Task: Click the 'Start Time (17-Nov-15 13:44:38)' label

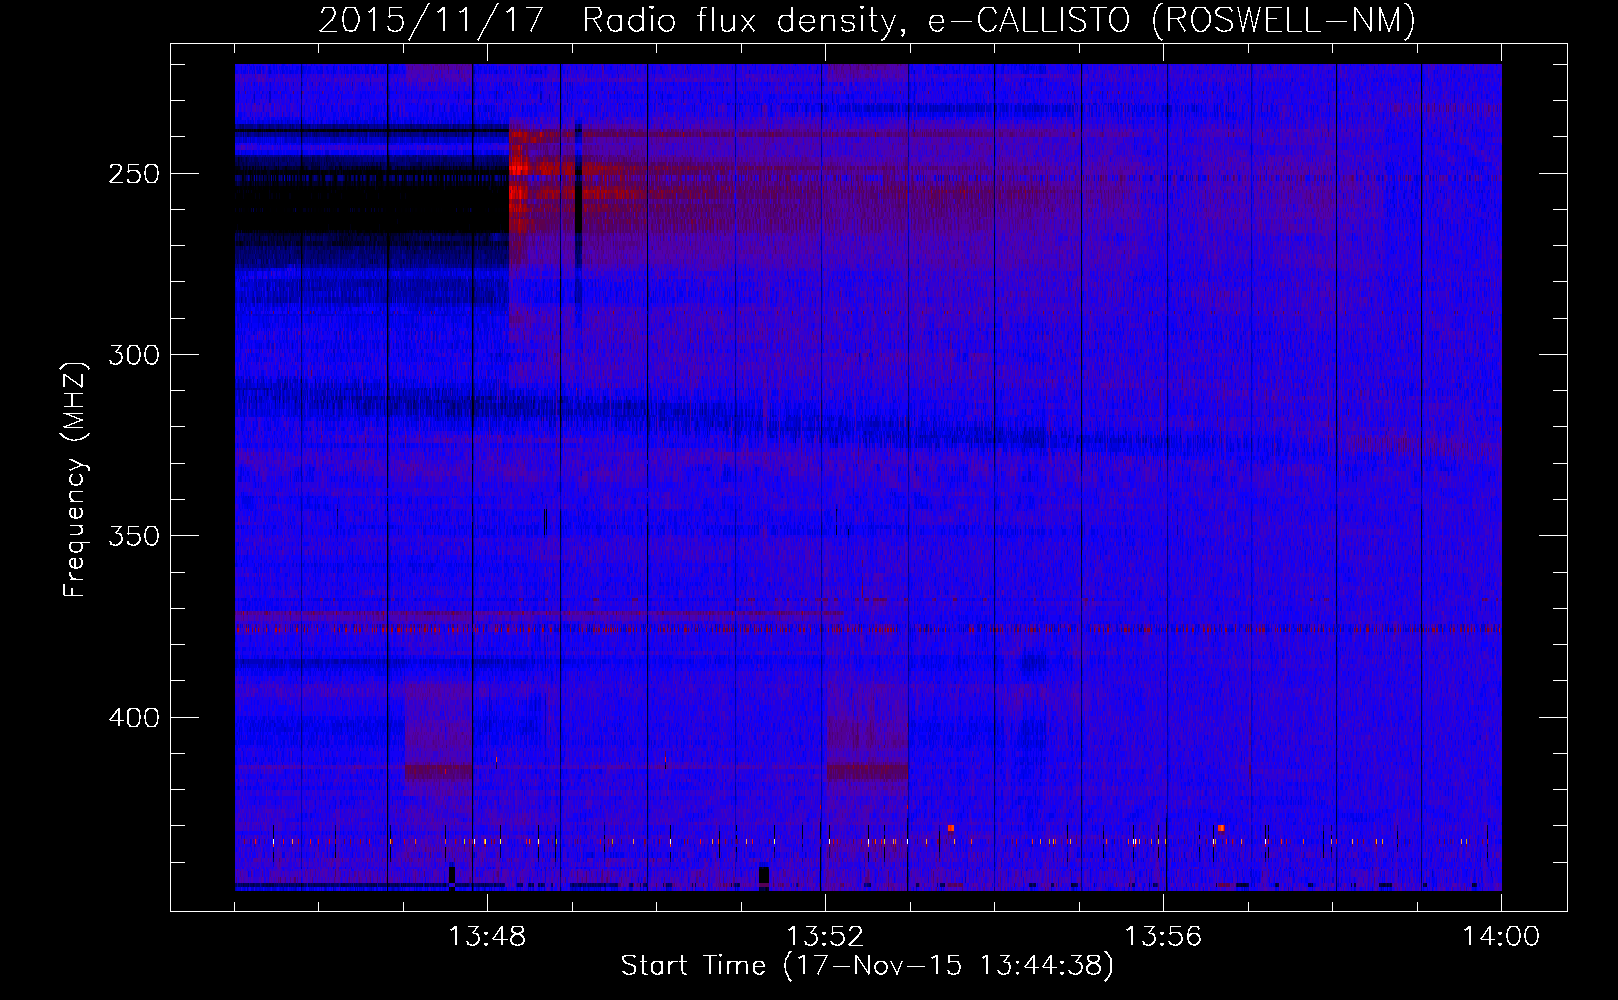Action: pos(867,966)
